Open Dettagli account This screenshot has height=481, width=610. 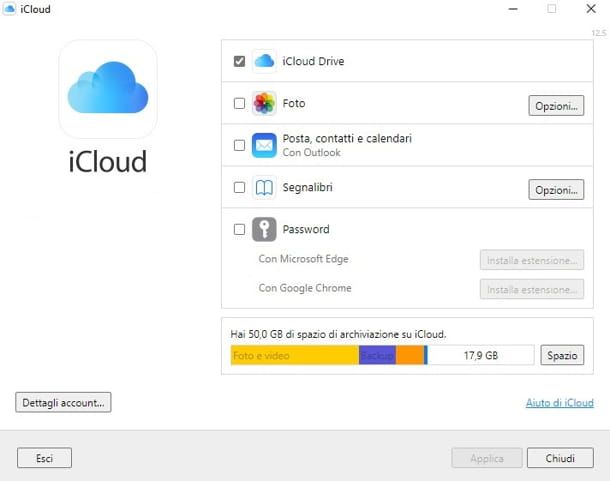63,402
